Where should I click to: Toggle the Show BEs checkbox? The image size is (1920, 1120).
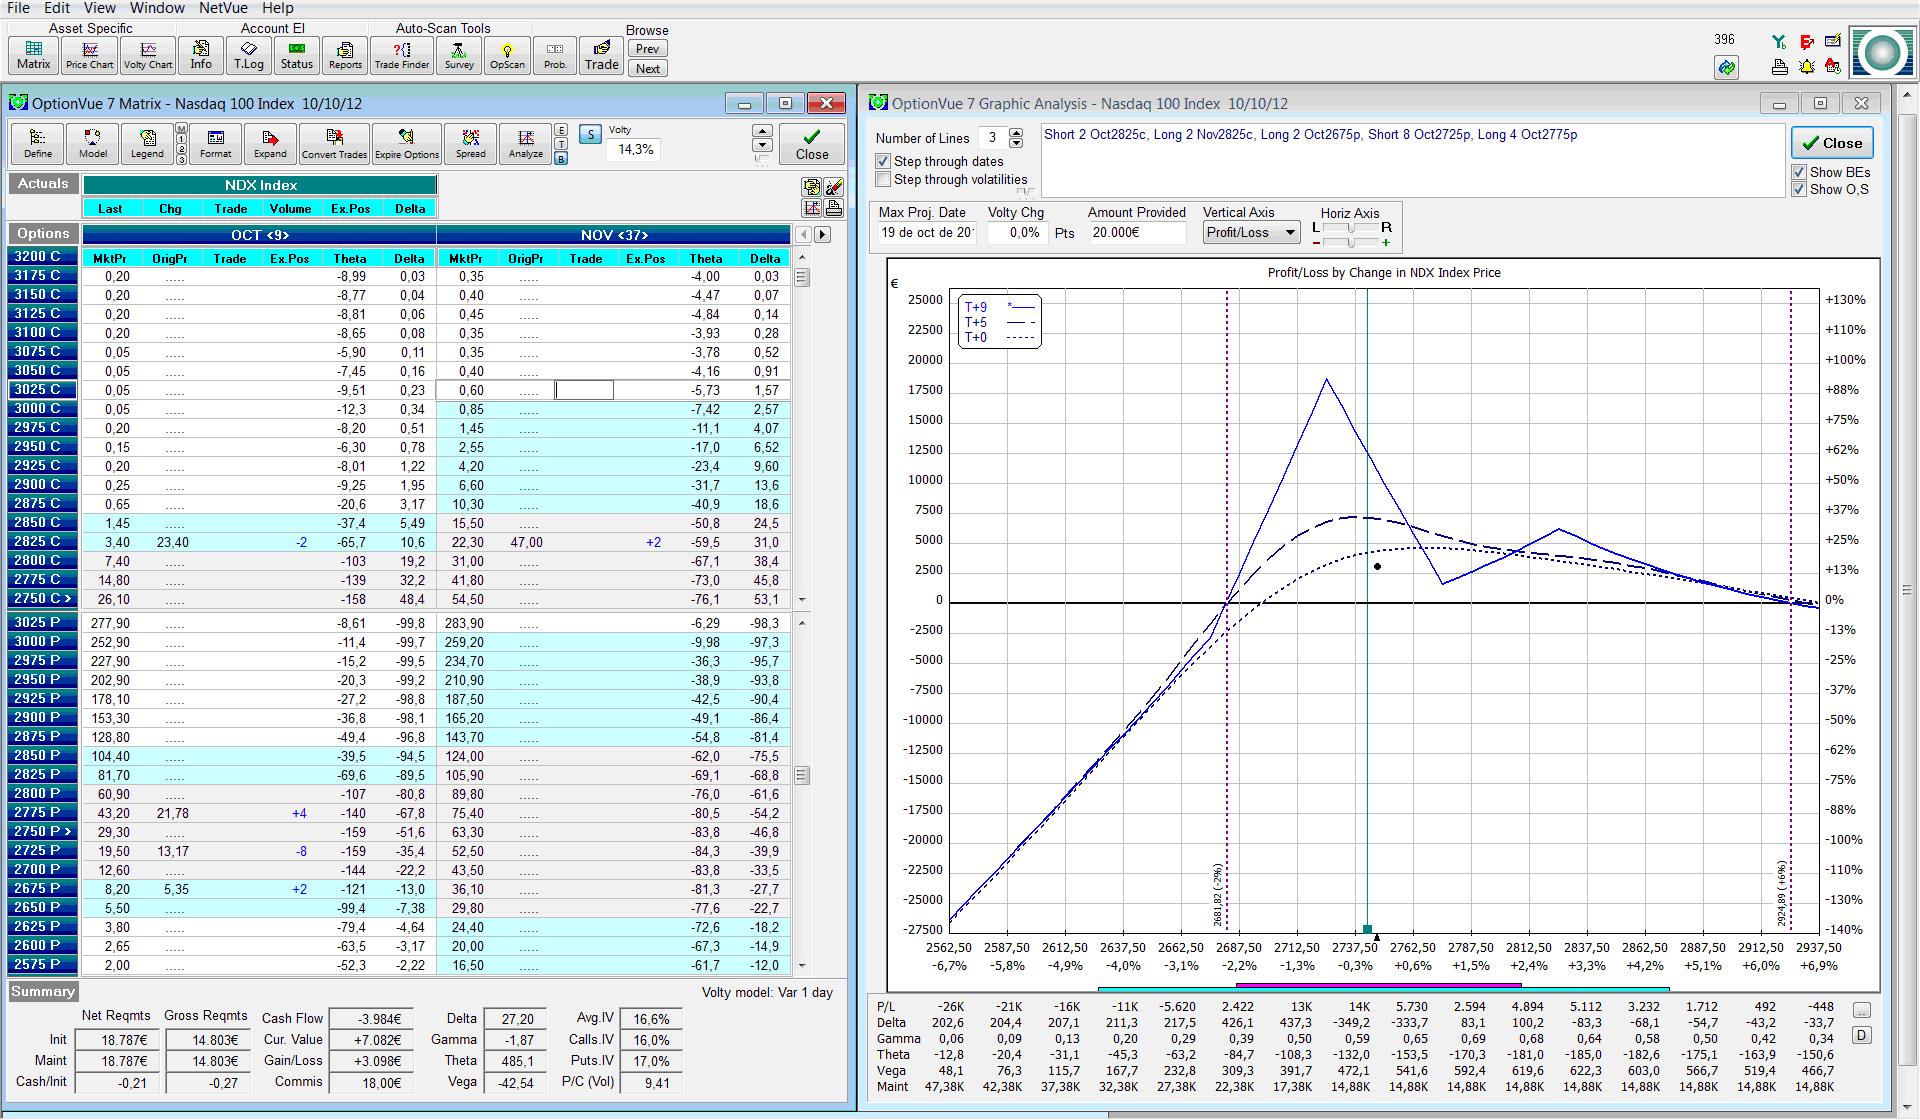coord(1799,172)
